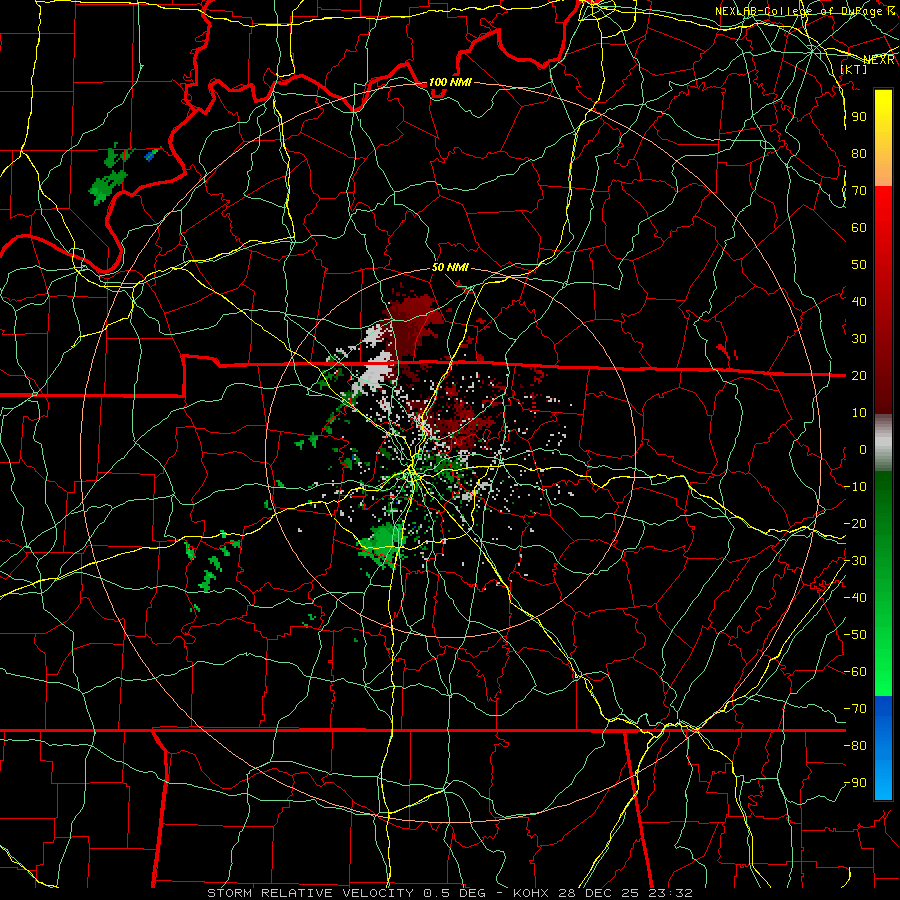Click the 20 value on the velocity scale
This screenshot has width=900, height=900.
click(x=859, y=375)
